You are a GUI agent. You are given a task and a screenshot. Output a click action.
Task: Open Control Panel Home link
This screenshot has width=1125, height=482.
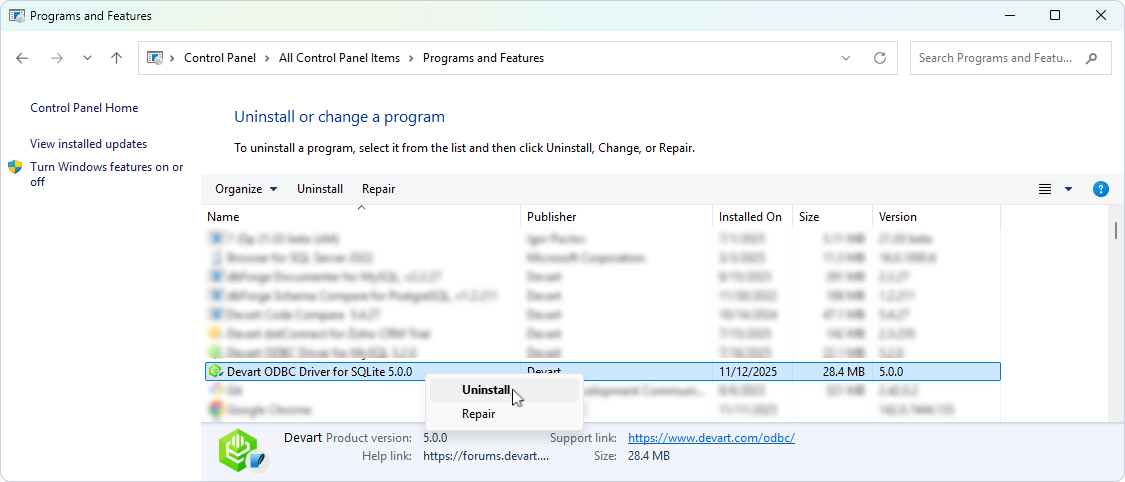(84, 108)
